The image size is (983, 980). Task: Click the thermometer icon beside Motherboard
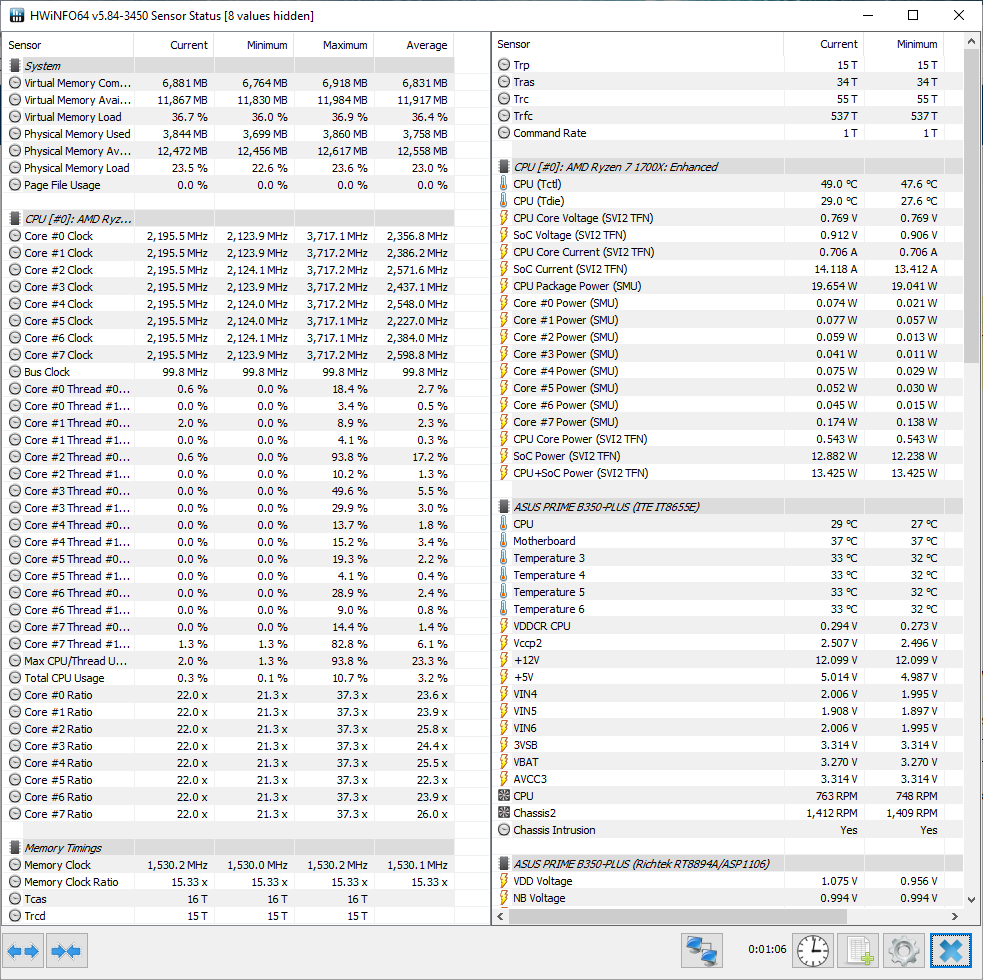(x=503, y=540)
